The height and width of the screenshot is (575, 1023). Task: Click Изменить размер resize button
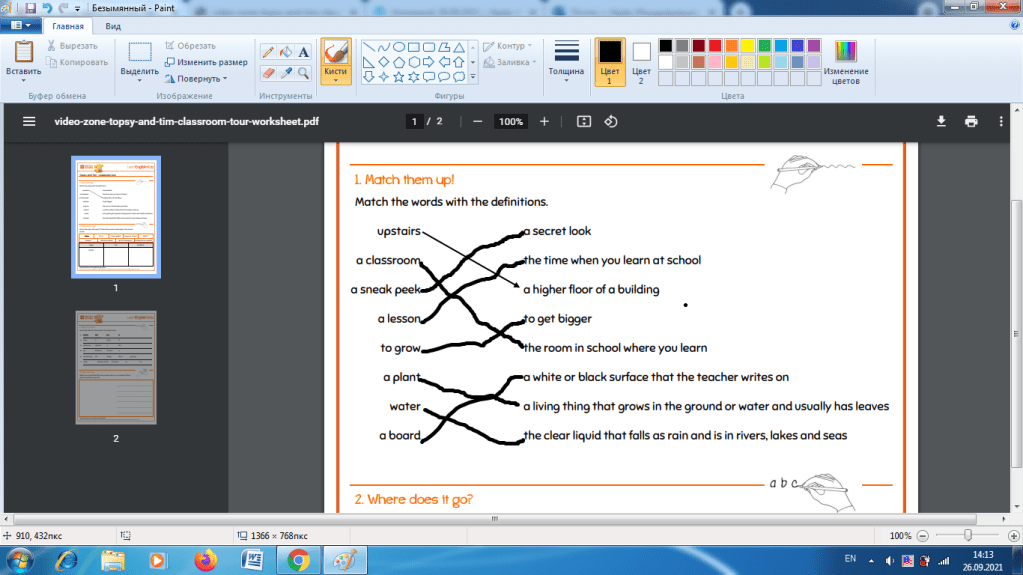(x=205, y=62)
